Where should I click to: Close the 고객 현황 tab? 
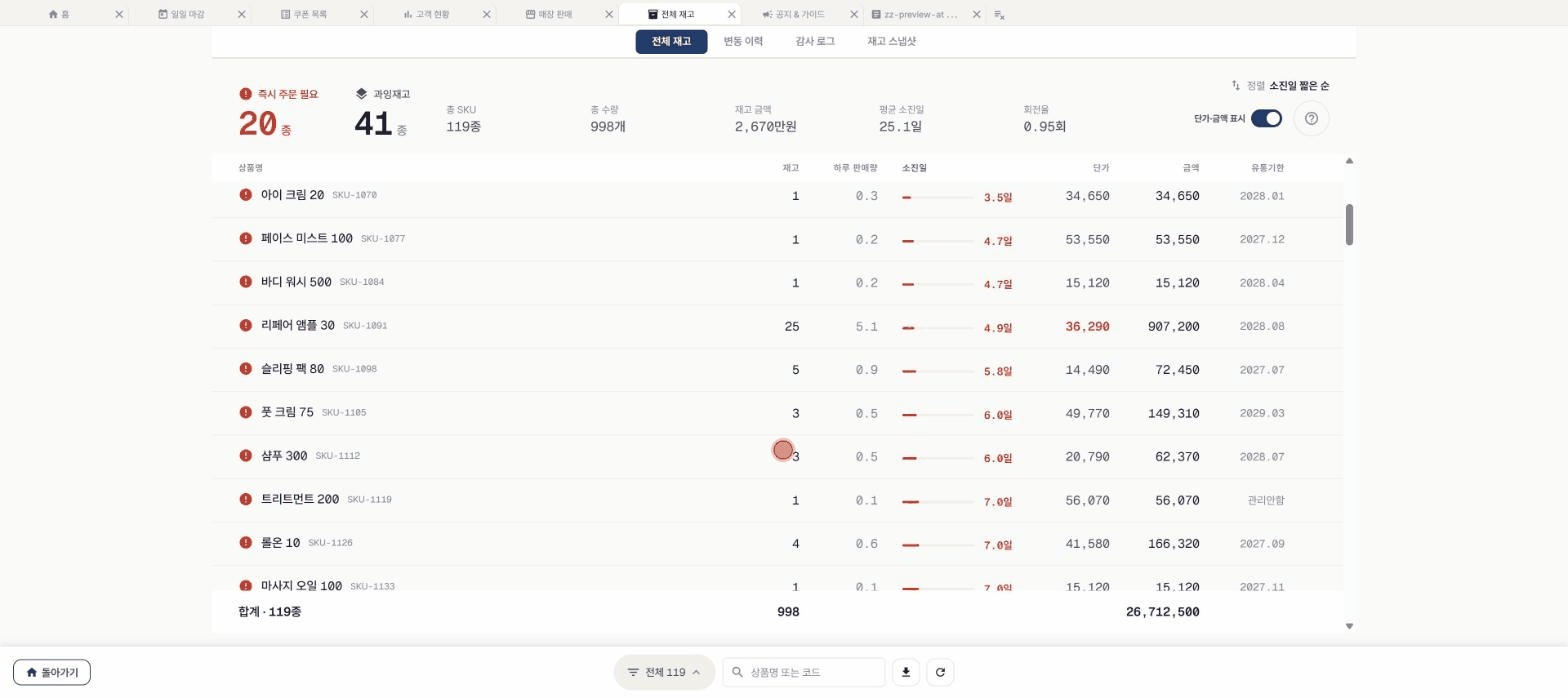(487, 14)
